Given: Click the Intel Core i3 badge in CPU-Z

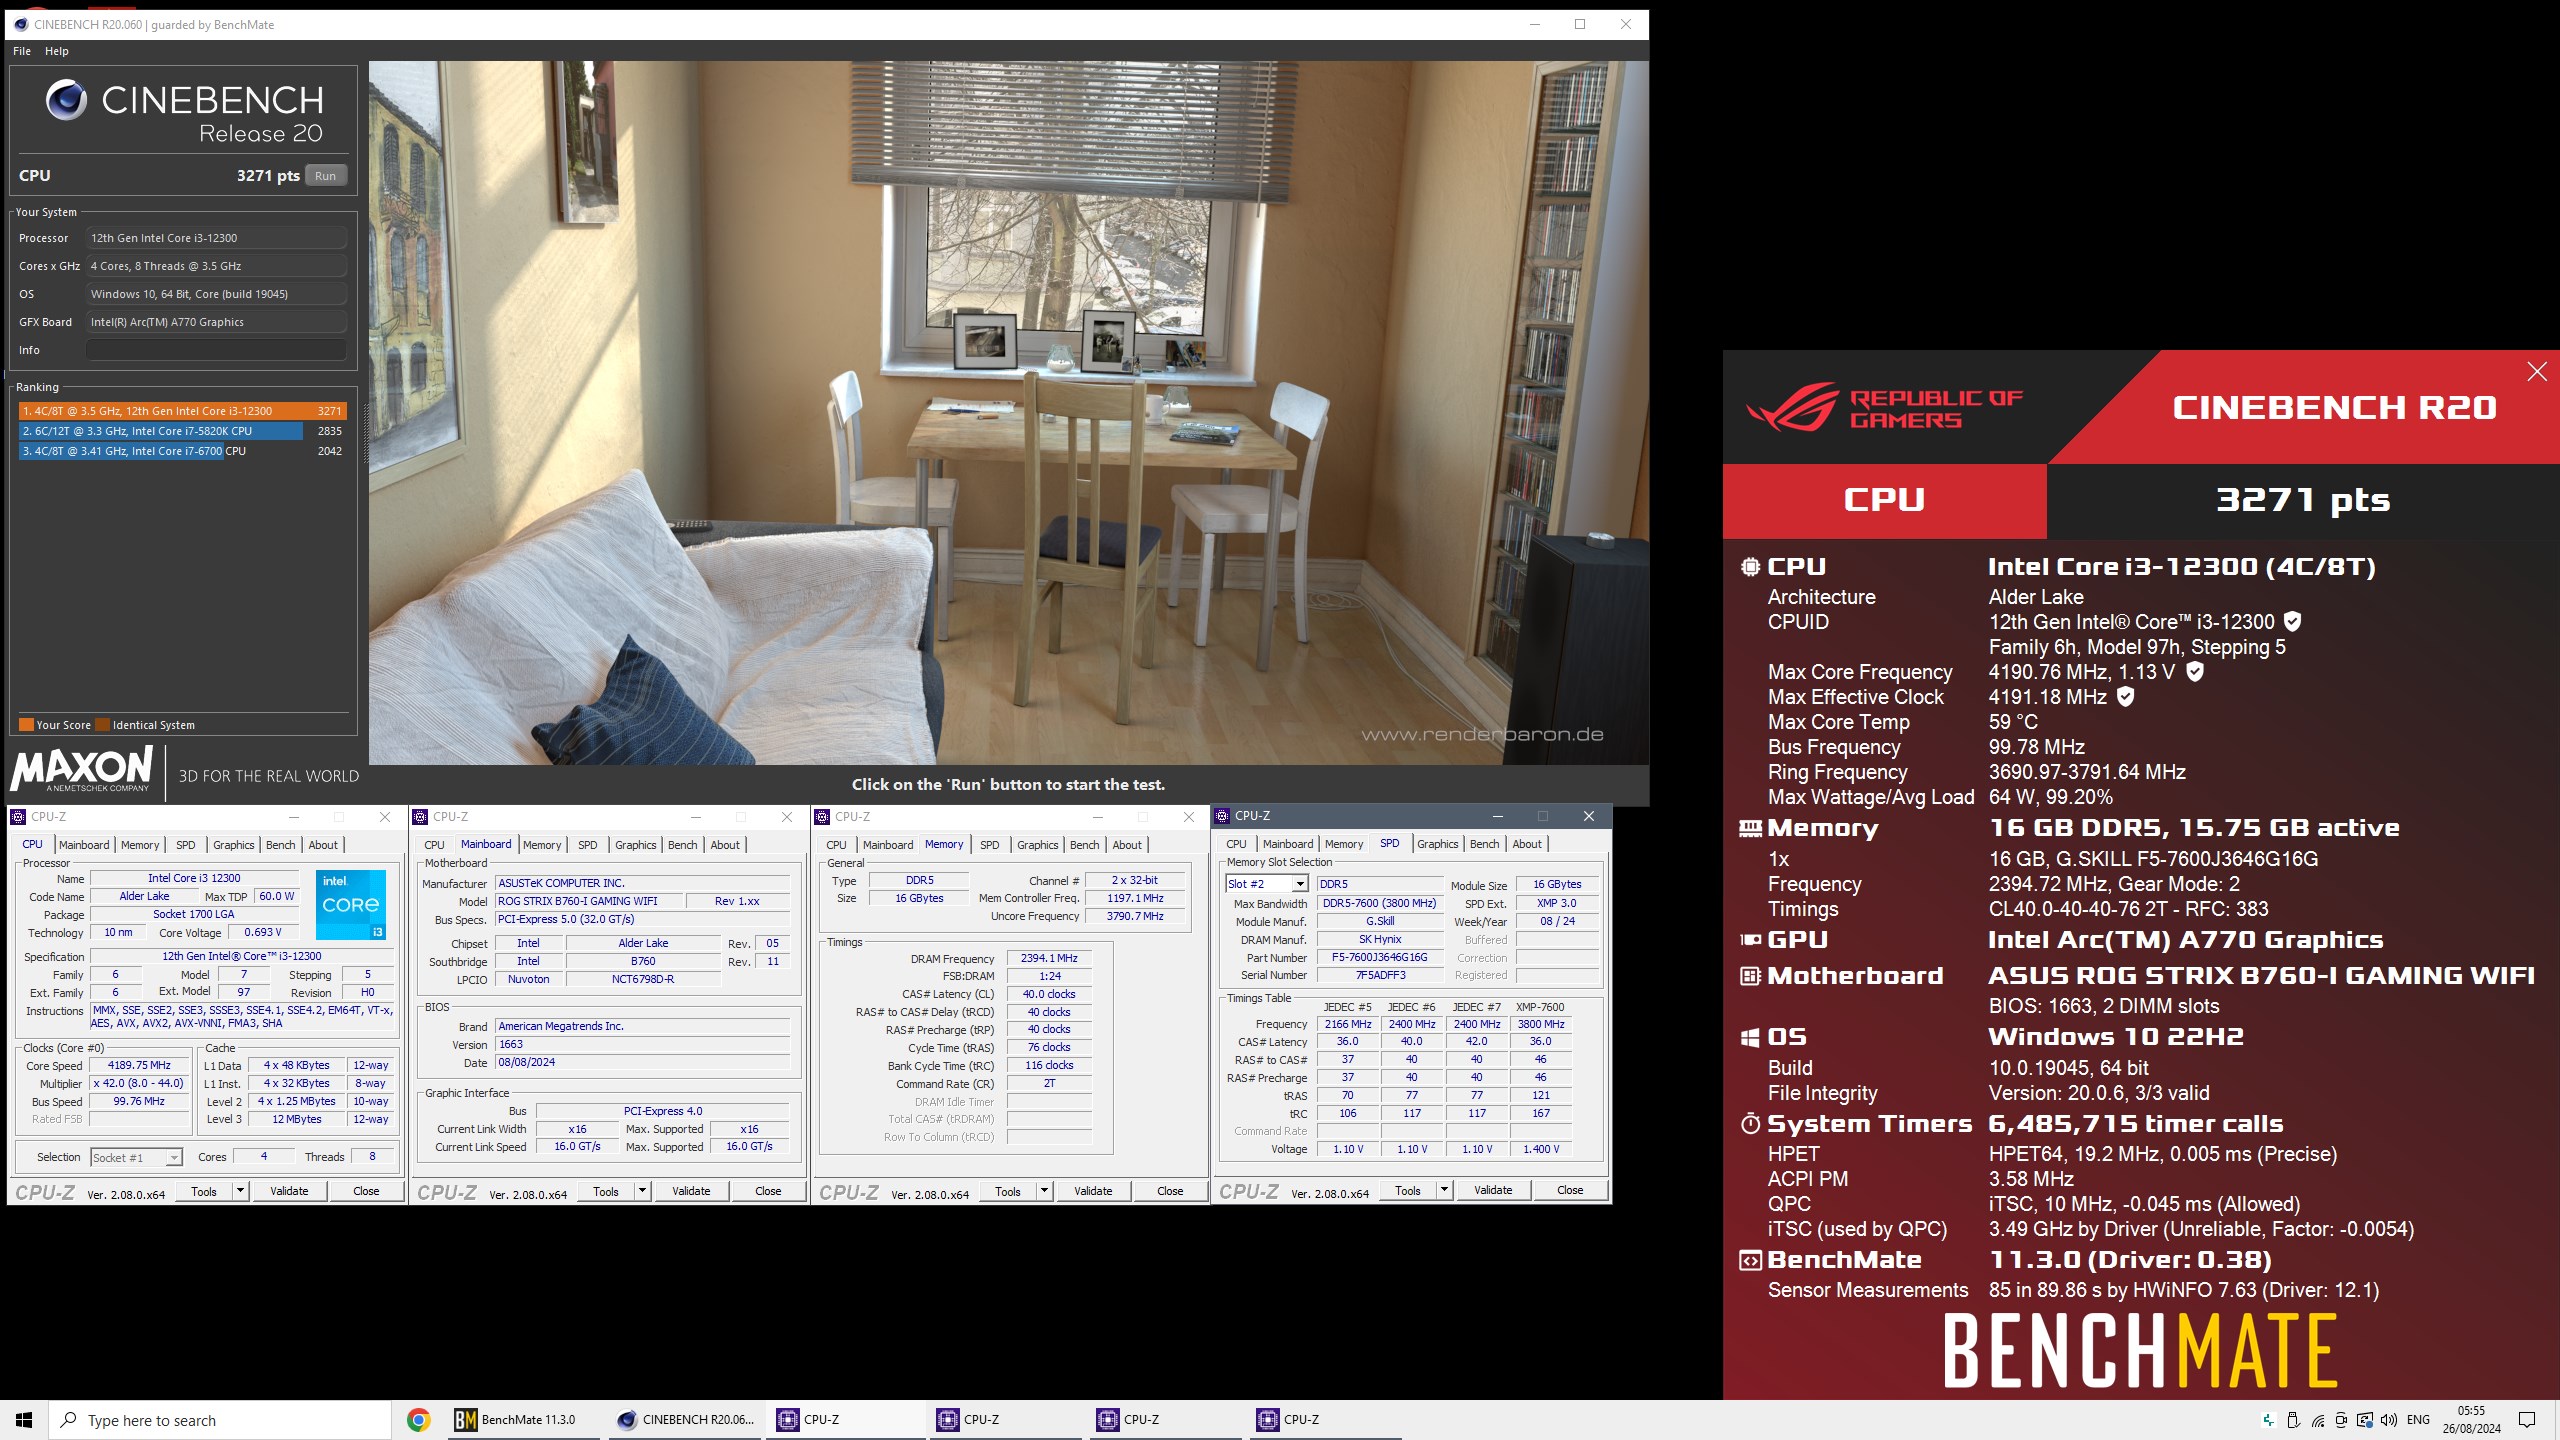Looking at the screenshot, I should 351,905.
